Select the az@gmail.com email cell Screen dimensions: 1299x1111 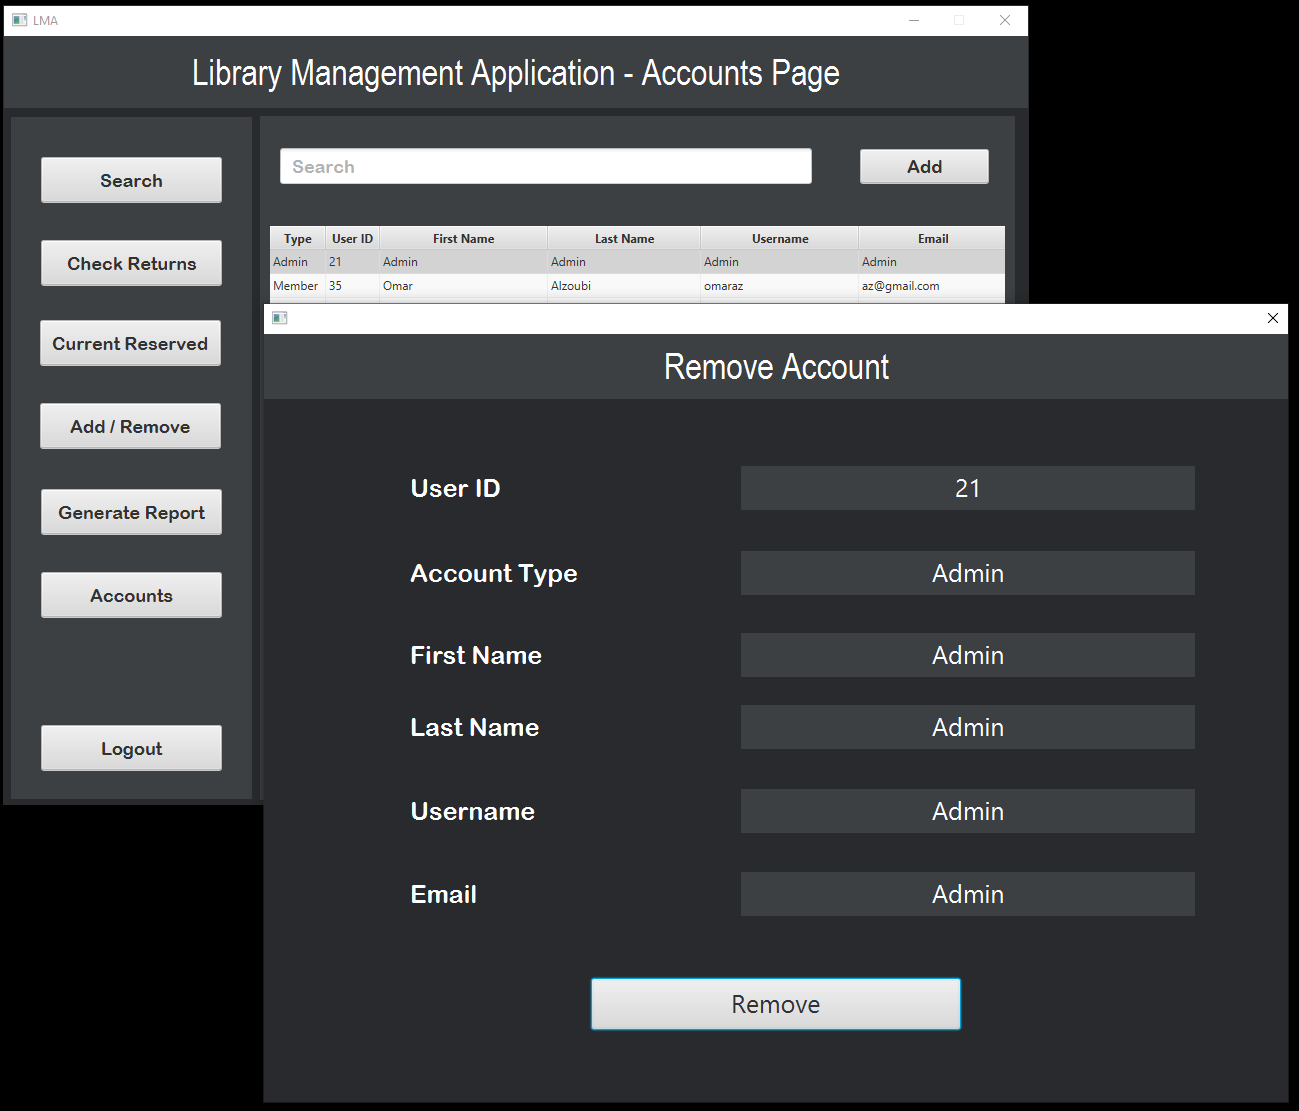tap(932, 286)
